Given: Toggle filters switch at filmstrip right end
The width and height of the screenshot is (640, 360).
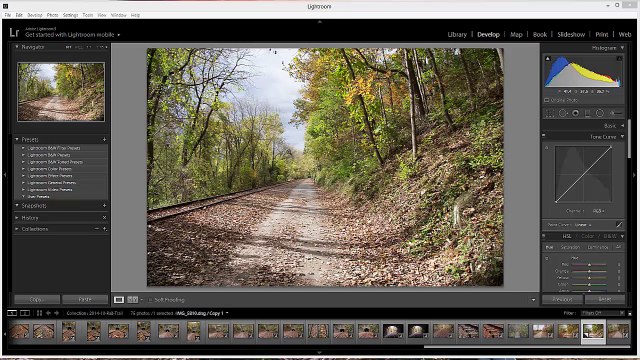Looking at the screenshot, I should pos(630,313).
